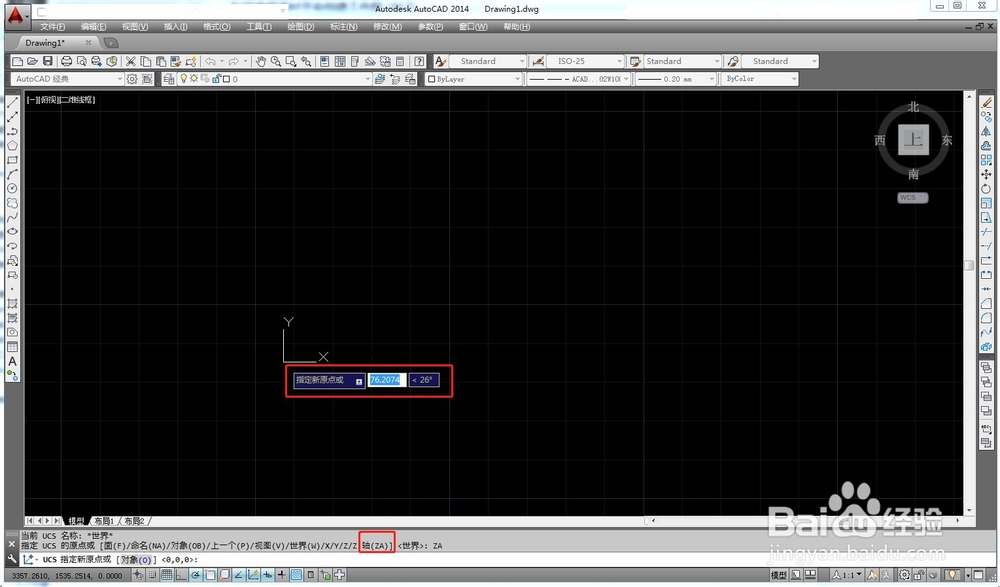The height and width of the screenshot is (587, 1000).
Task: Click the 76.2074 dynamic input field
Action: [x=386, y=380]
